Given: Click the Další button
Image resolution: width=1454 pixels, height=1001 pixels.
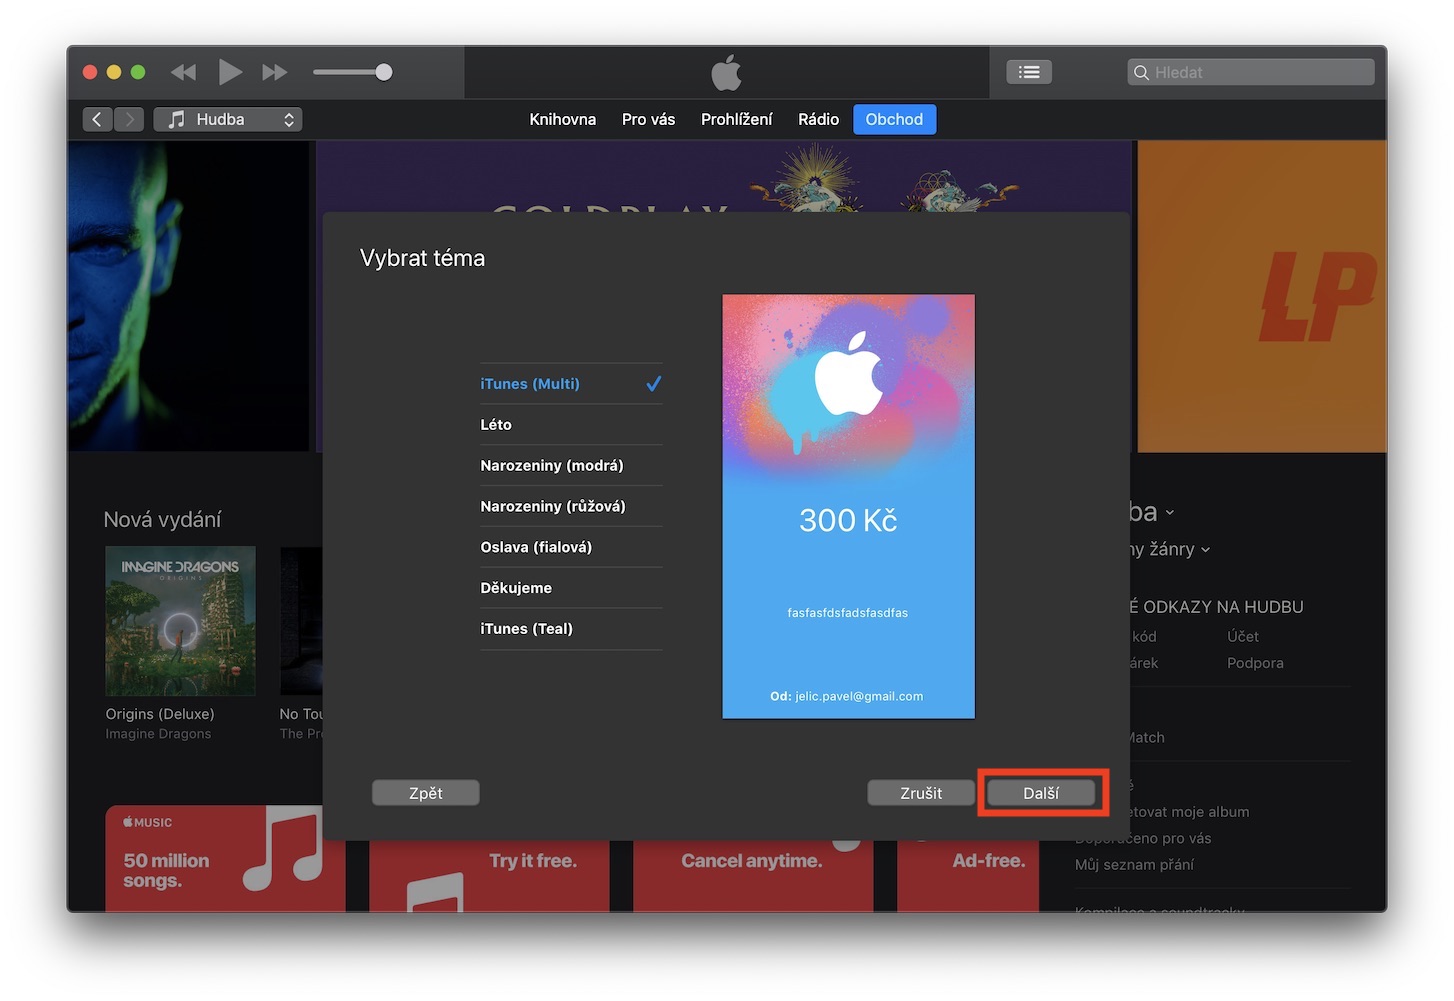Looking at the screenshot, I should 1041,793.
